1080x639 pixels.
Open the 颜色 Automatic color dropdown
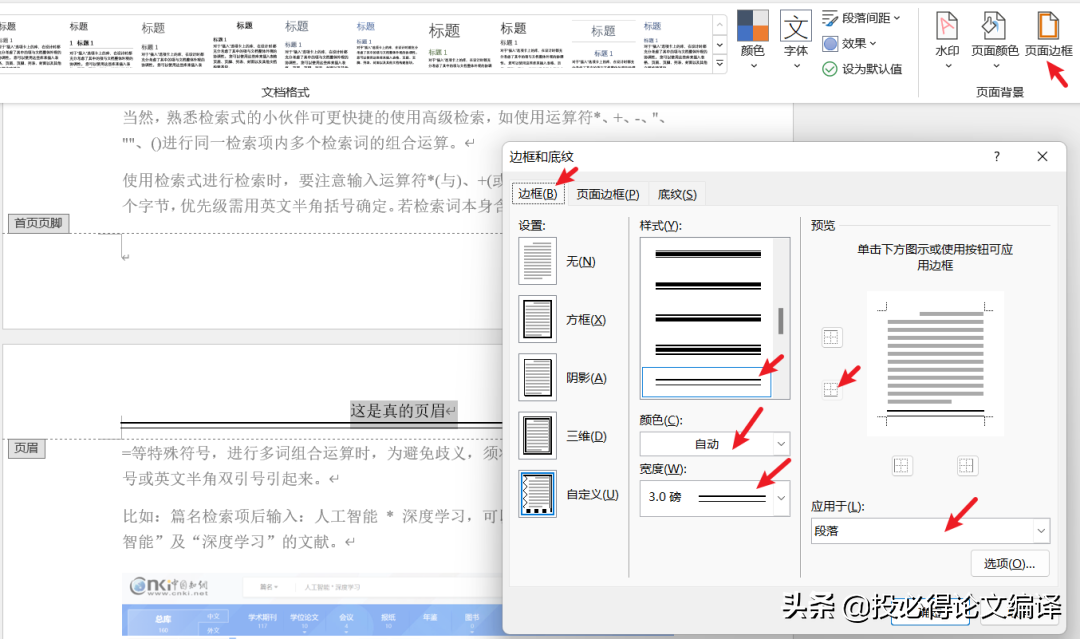pyautogui.click(x=781, y=443)
